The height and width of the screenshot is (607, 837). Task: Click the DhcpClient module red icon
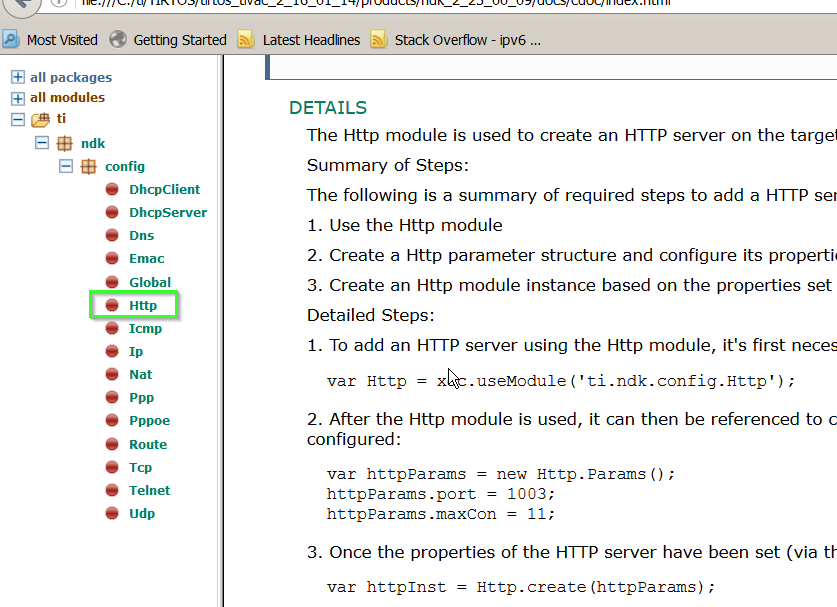point(112,189)
